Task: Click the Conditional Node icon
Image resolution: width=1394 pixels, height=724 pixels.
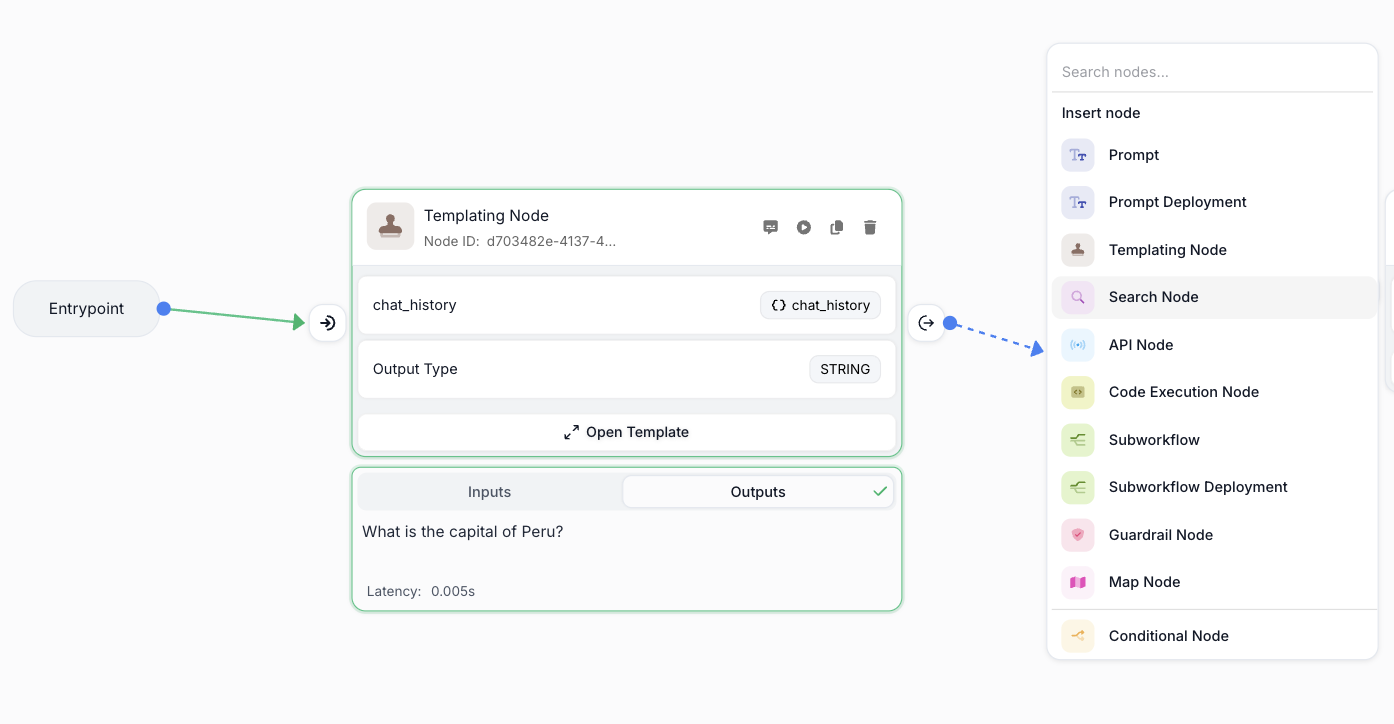Action: coord(1078,636)
